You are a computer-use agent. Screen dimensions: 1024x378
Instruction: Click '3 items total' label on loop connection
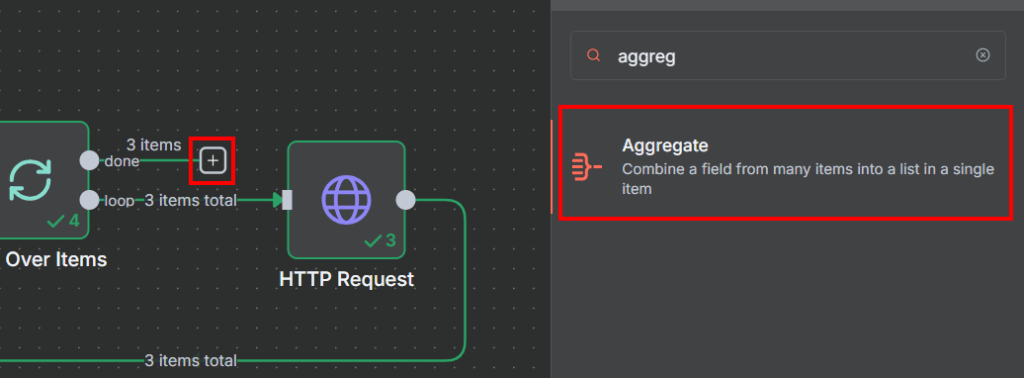coord(190,200)
